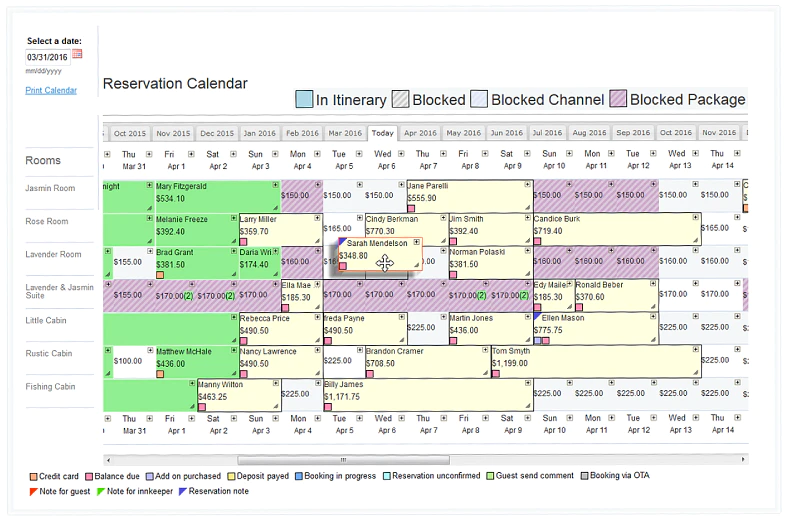
Task: Open the calendar date picker icon
Action: pyautogui.click(x=77, y=54)
